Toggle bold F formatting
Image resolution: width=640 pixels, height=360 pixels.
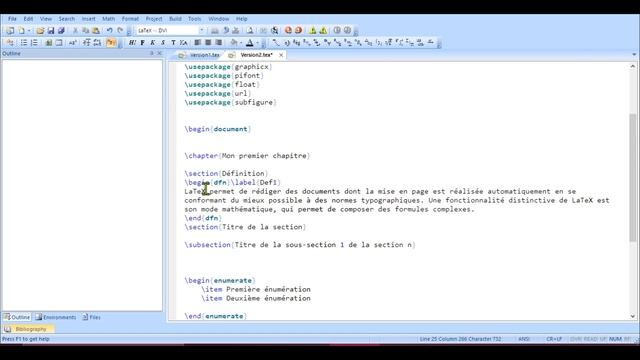point(142,42)
